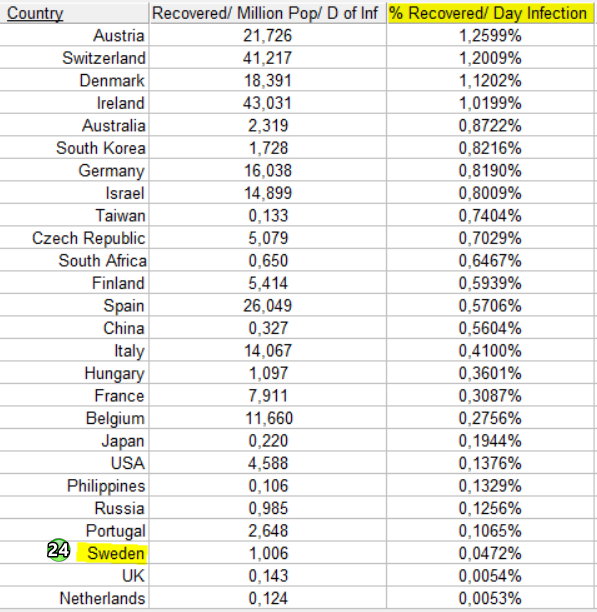Select the Netherlands 0,0053% cell
Image resolution: width=597 pixels, height=612 pixels.
(x=490, y=598)
